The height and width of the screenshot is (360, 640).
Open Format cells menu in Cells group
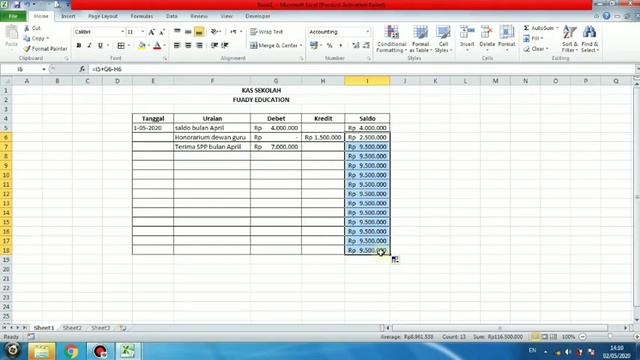pyautogui.click(x=507, y=38)
